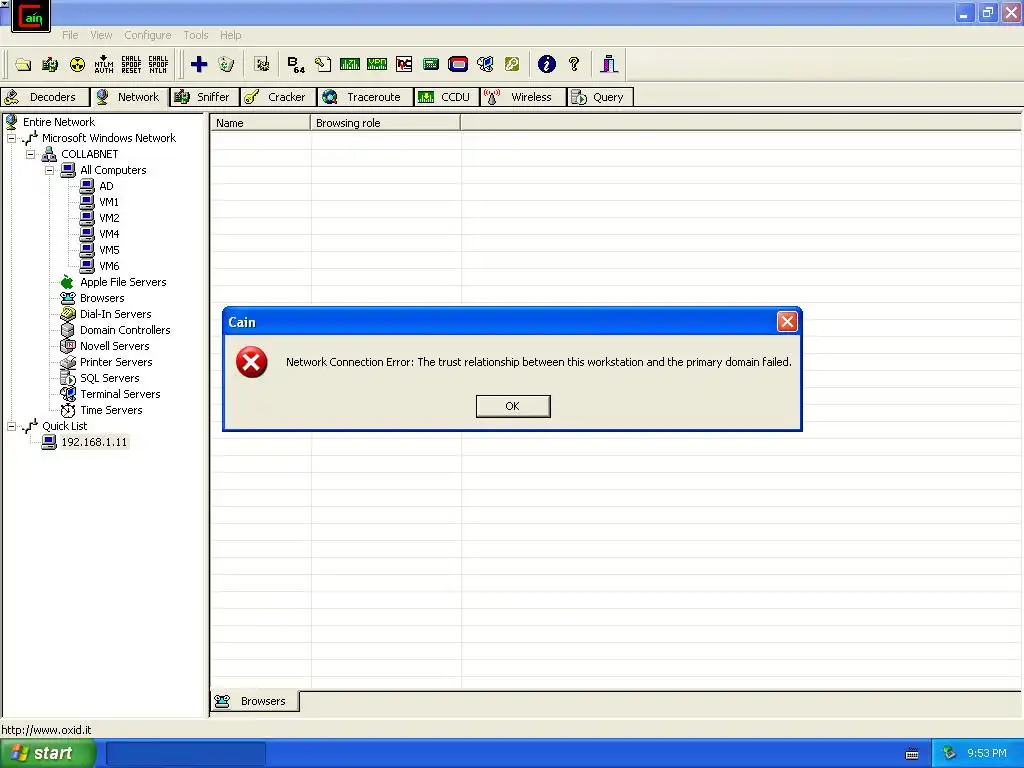Click the keyboard icon in taskbar
Image resolution: width=1024 pixels, height=768 pixels.
912,754
